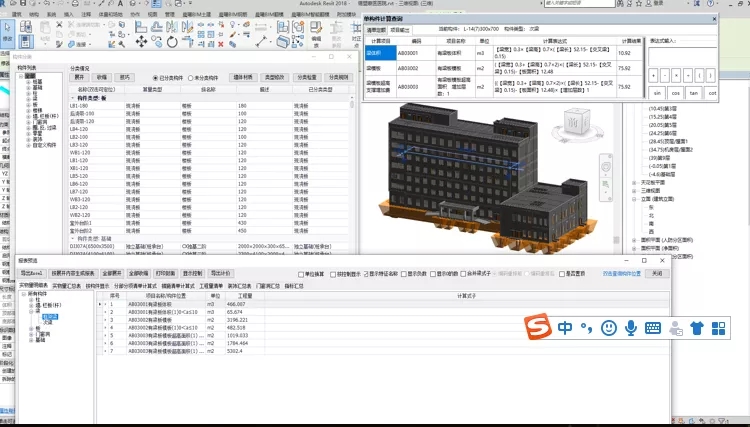Screen dimensions: 750x427
Task: Switch to the 实物量汇总表 tab
Action: (x=66, y=286)
